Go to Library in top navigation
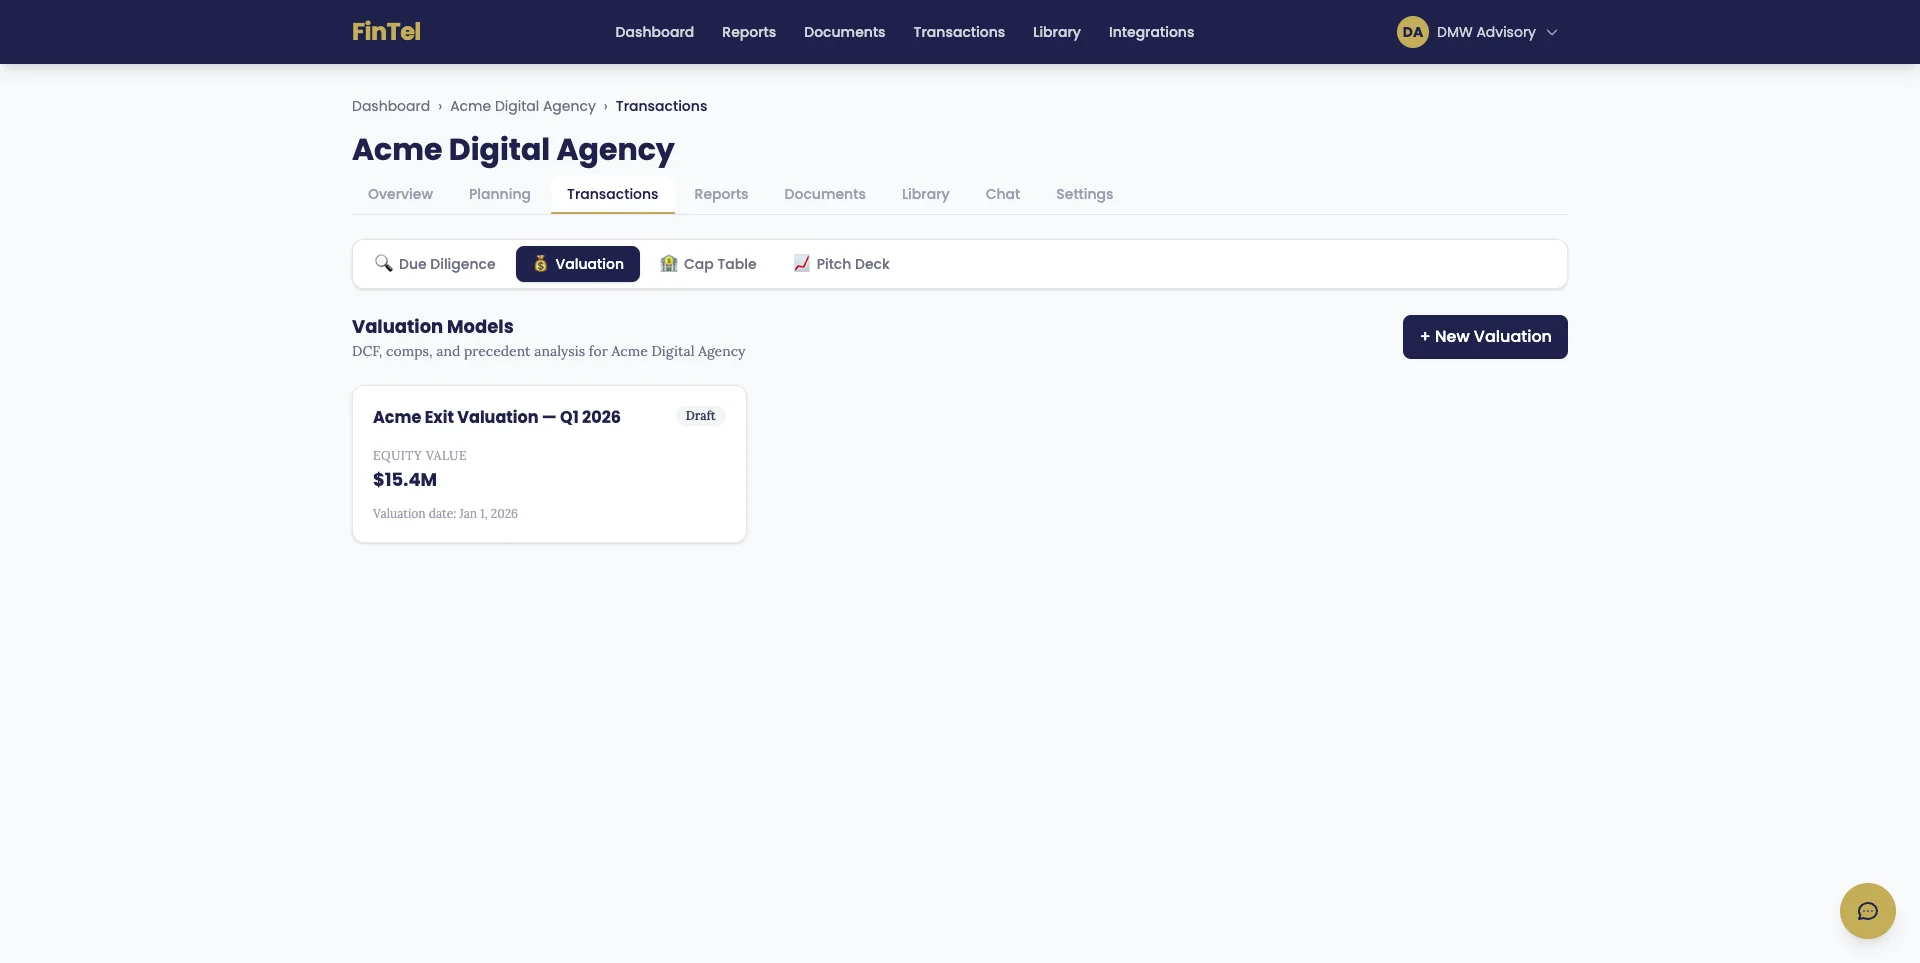 1056,32
